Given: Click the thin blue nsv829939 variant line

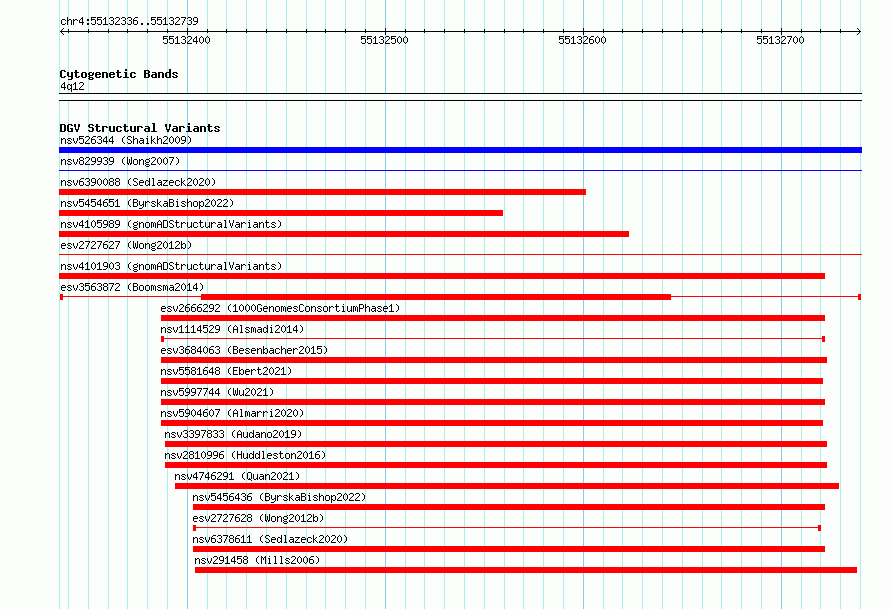Looking at the screenshot, I should click(460, 170).
